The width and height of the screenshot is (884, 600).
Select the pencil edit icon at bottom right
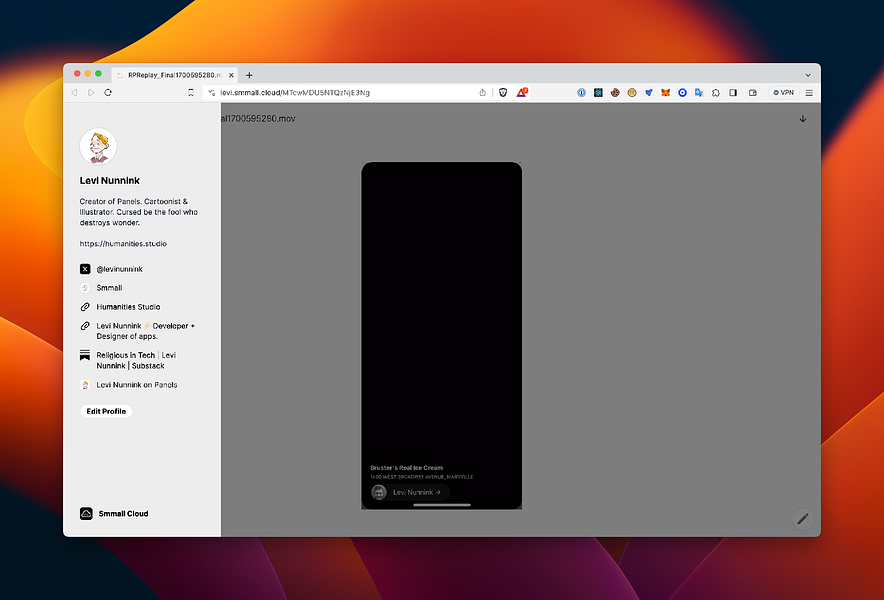[x=802, y=519]
